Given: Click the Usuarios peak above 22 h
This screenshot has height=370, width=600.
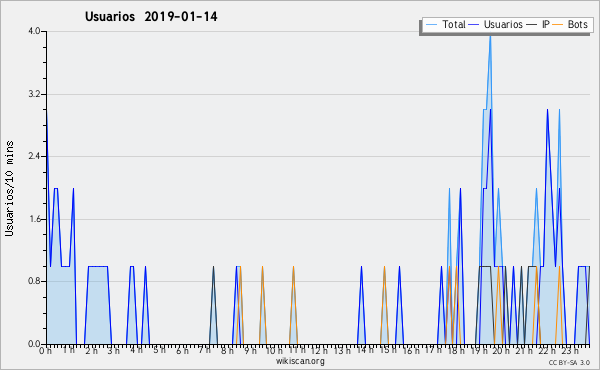Looking at the screenshot, I should [548, 110].
